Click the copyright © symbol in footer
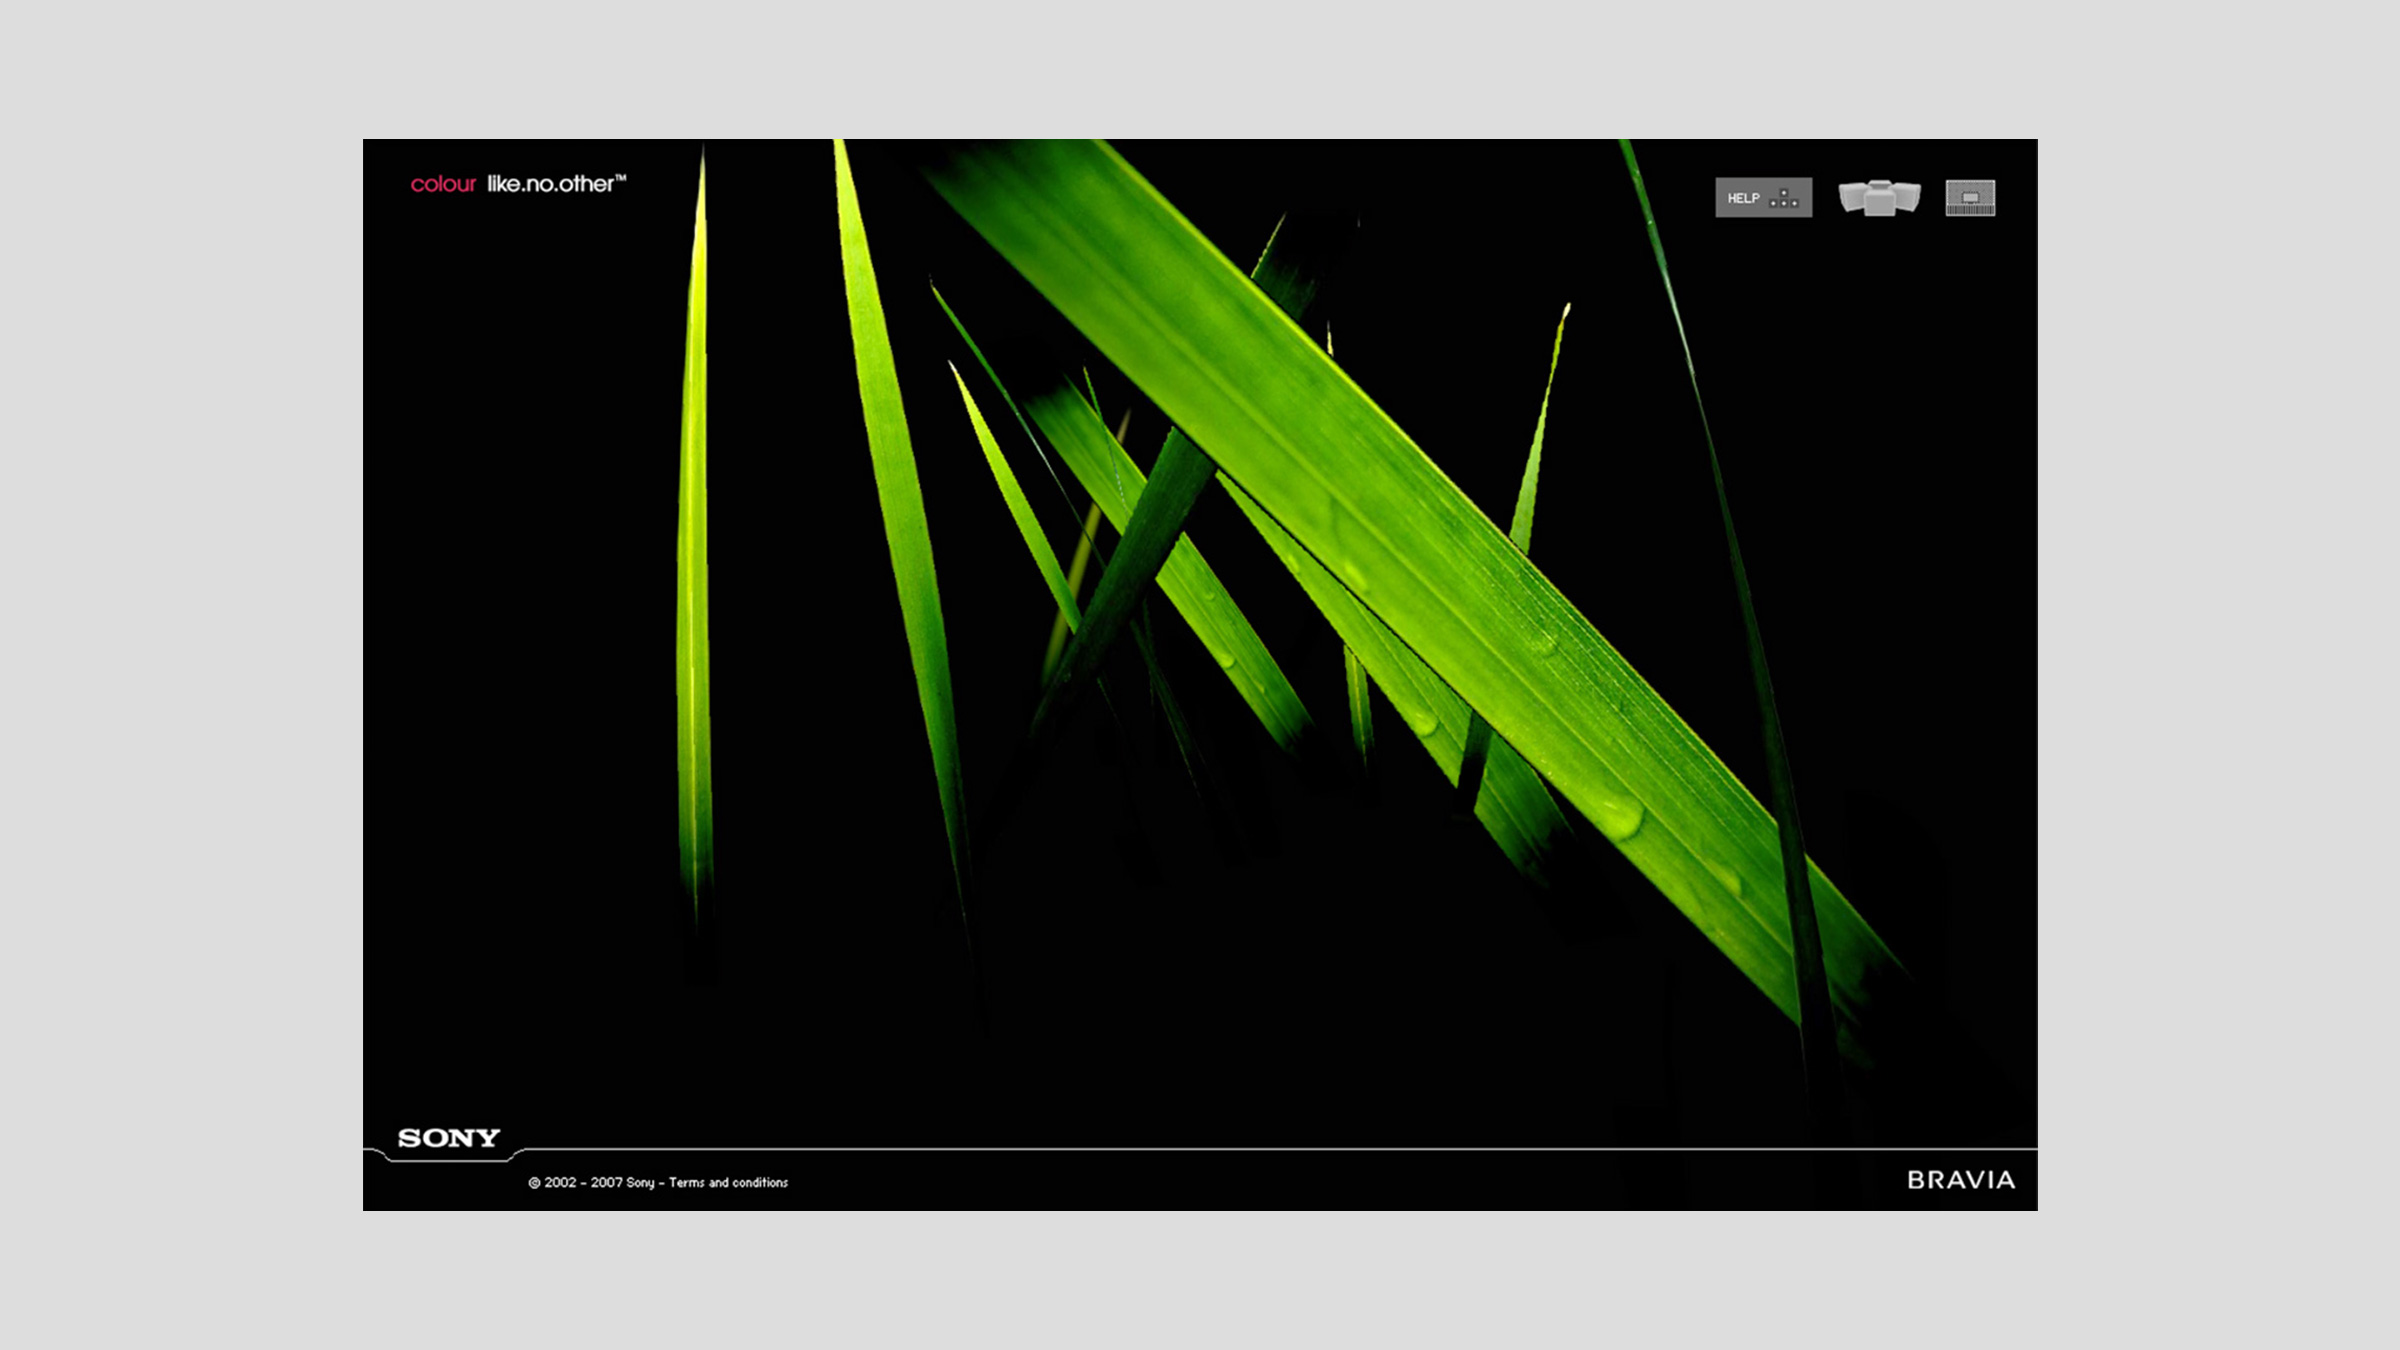 [x=534, y=1183]
